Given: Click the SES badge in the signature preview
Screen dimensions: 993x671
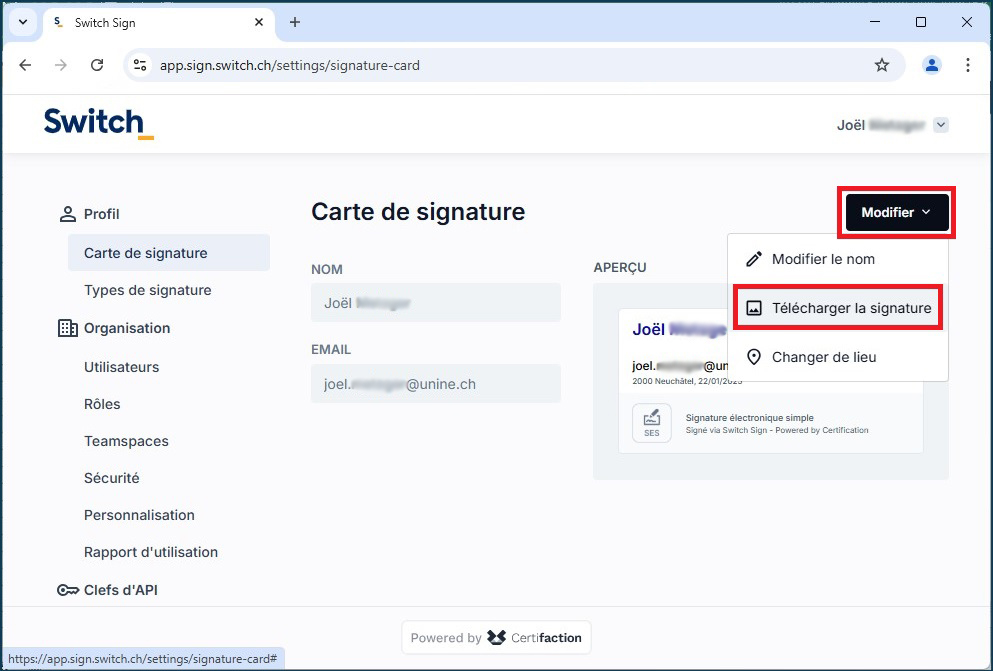Looking at the screenshot, I should click(651, 422).
